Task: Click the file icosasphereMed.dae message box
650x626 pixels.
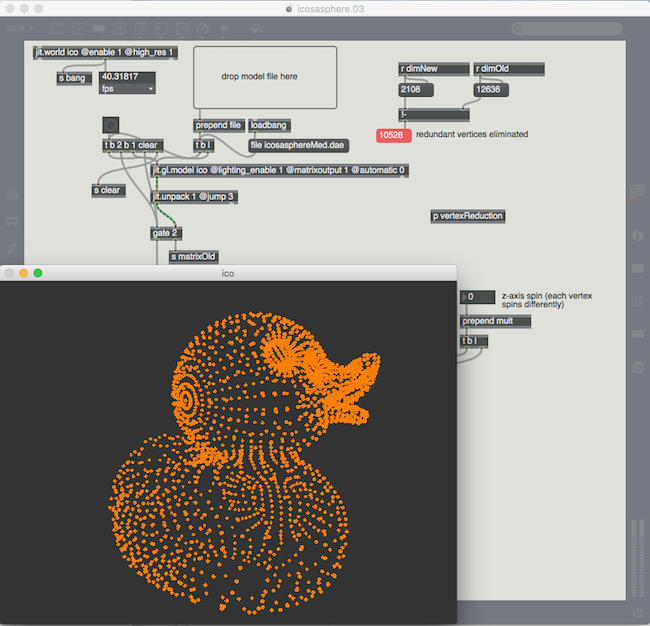Action: point(298,146)
